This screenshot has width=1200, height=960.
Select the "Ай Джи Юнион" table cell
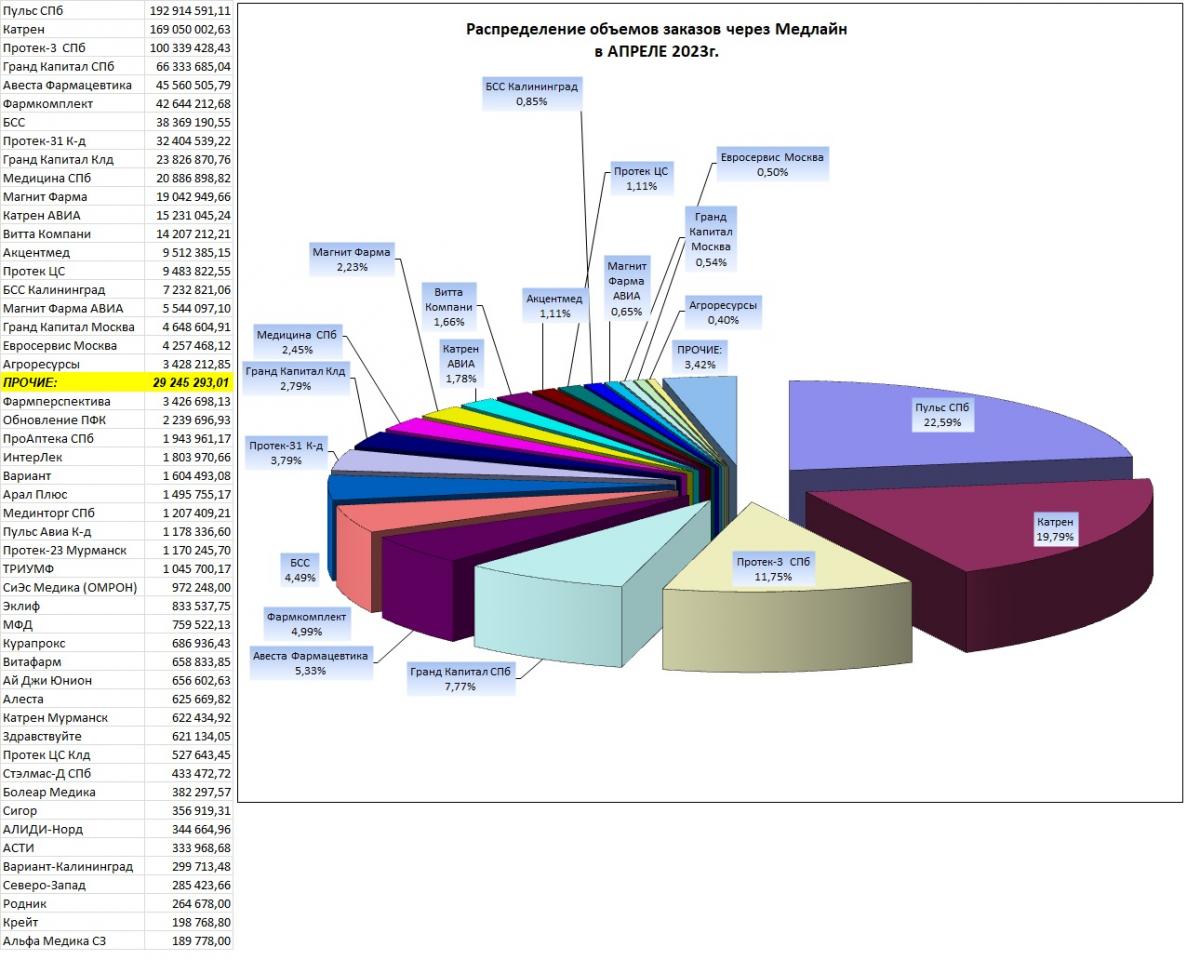pyautogui.click(x=72, y=680)
